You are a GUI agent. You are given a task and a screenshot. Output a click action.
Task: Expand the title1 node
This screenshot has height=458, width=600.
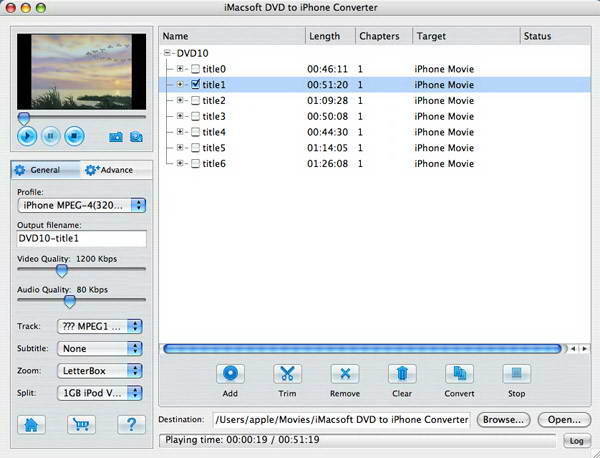pos(180,84)
